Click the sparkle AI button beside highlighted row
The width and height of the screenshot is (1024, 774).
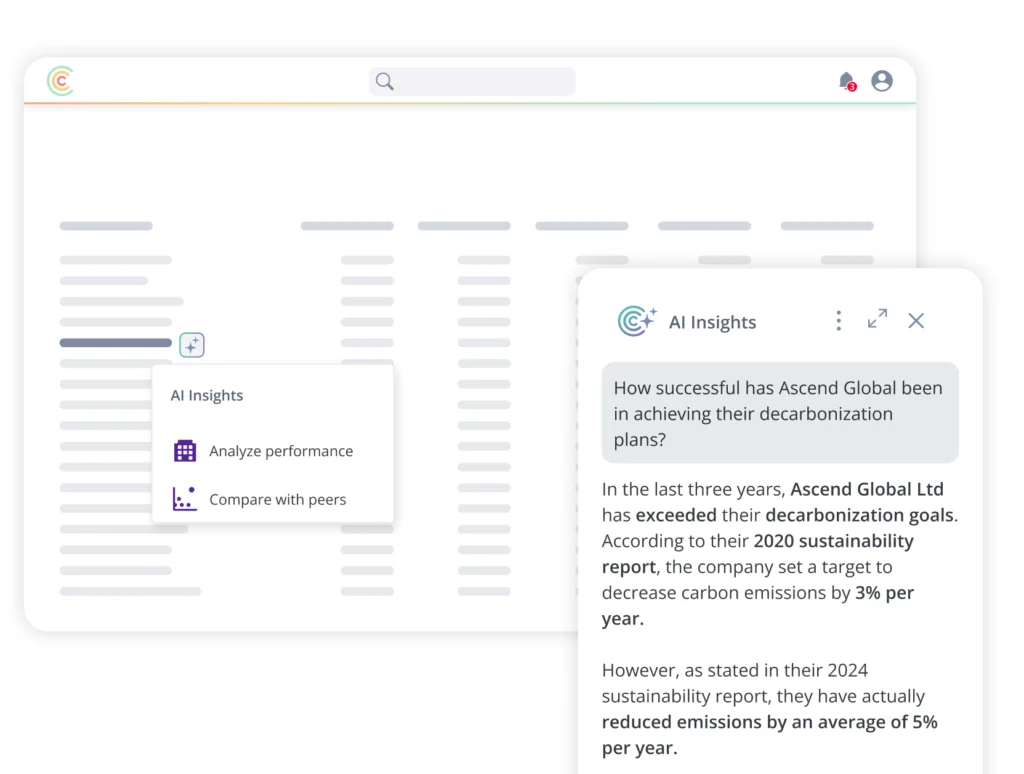coord(192,345)
